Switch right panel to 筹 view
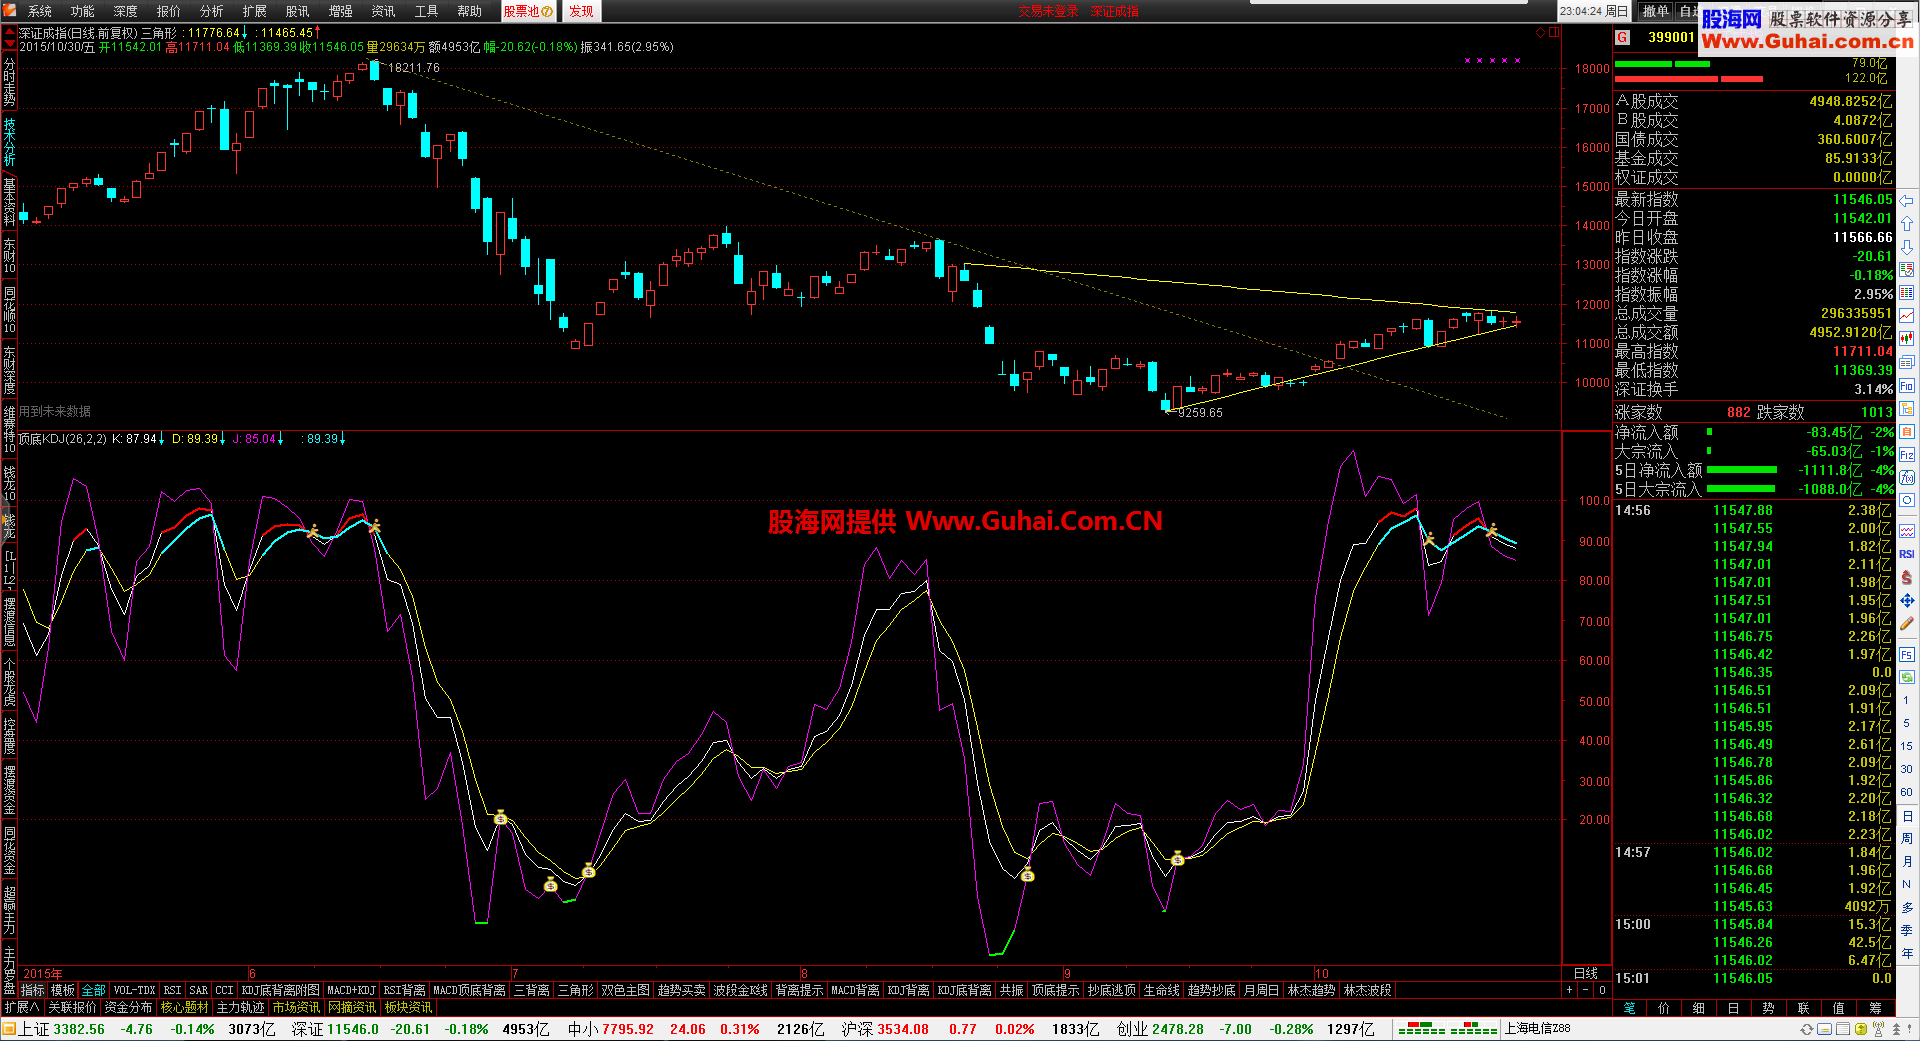The height and width of the screenshot is (1041, 1920). click(x=1875, y=1007)
